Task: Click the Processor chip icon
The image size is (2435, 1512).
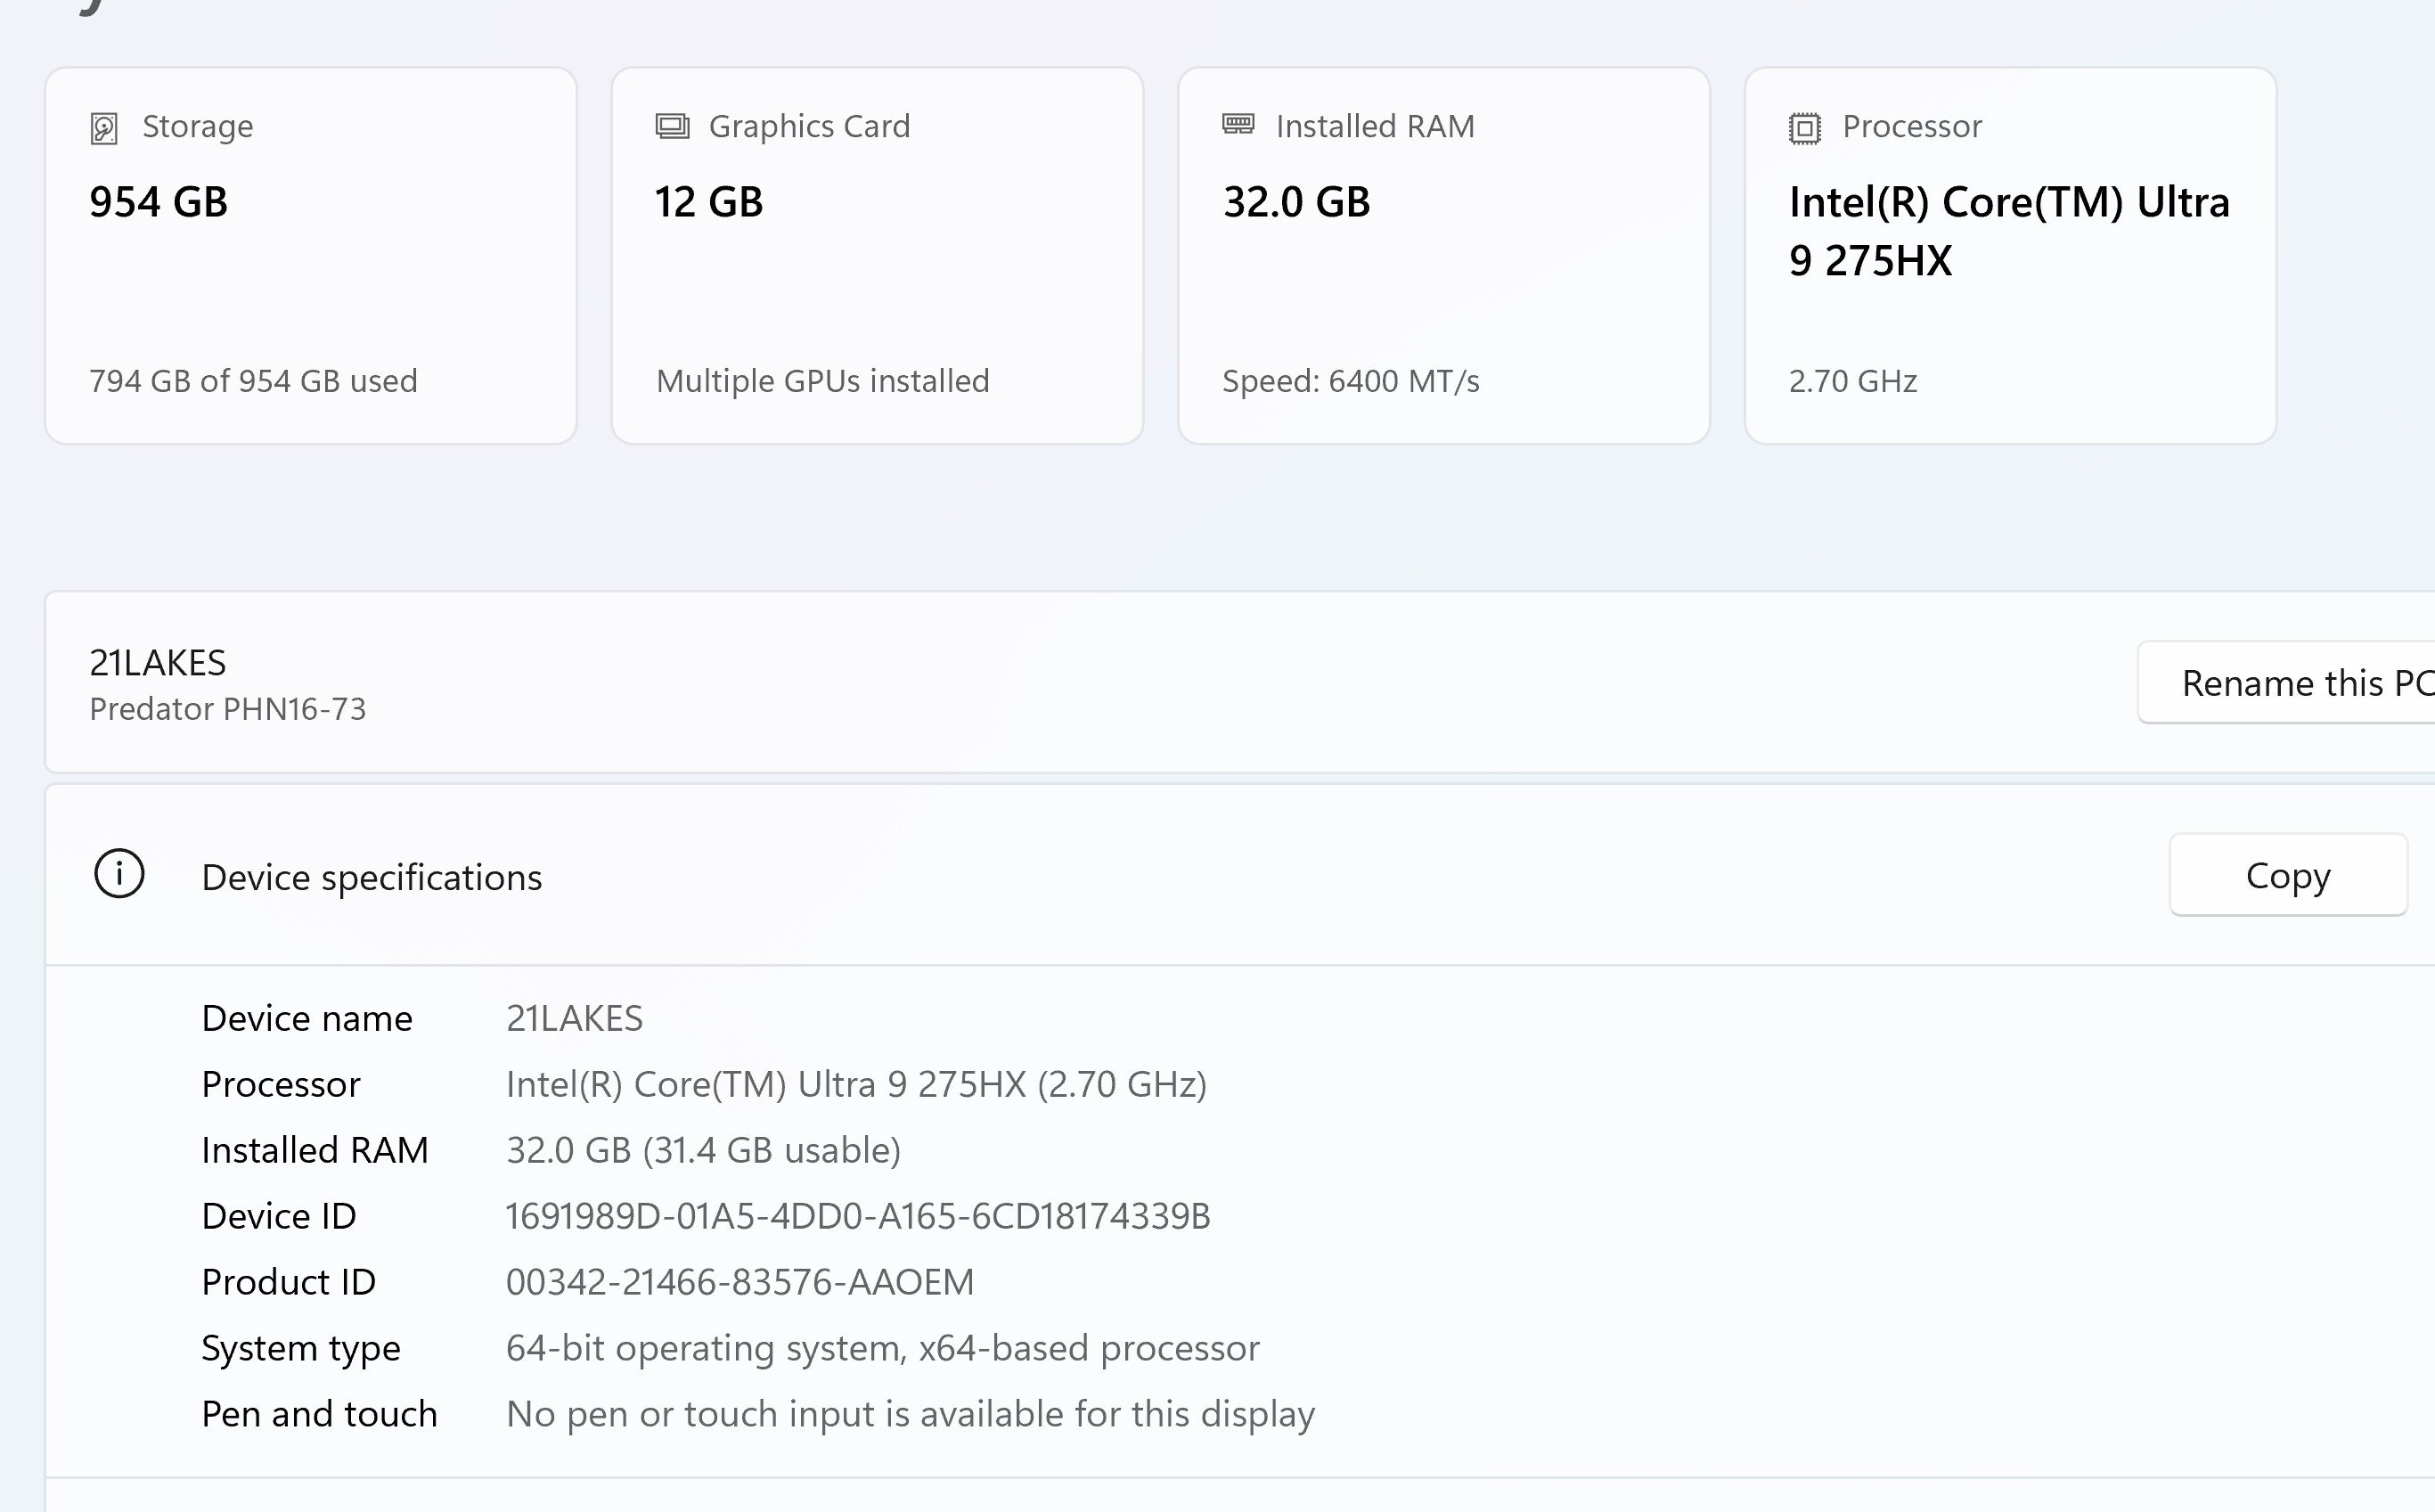Action: tap(1804, 128)
